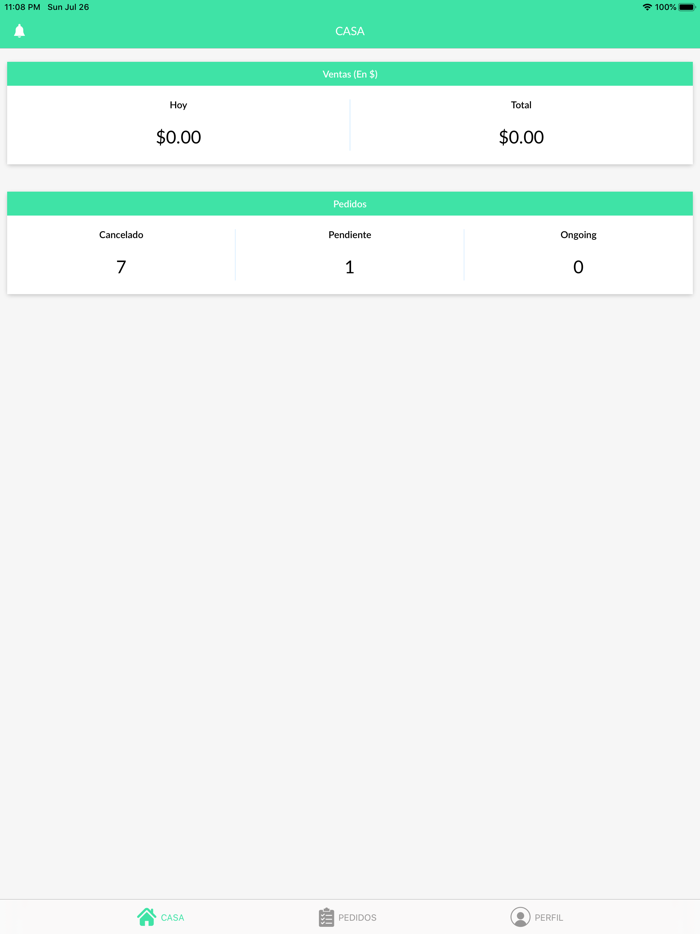The height and width of the screenshot is (934, 700).
Task: View the Pendiente orders label
Action: [x=350, y=235]
